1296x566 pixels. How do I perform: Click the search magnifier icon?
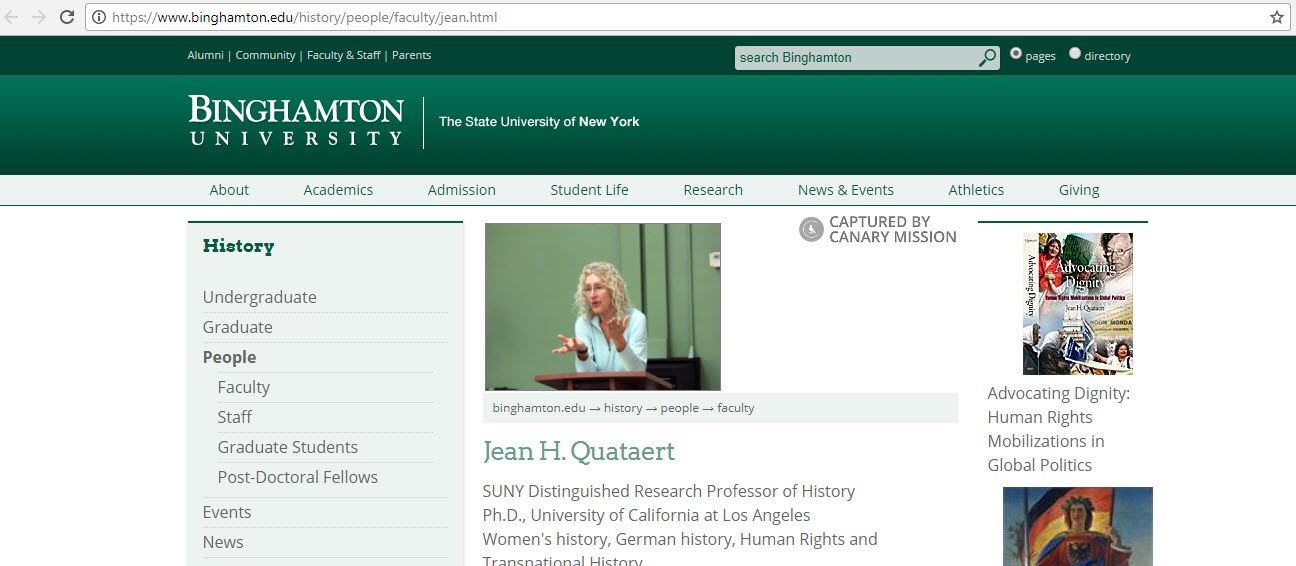(987, 58)
